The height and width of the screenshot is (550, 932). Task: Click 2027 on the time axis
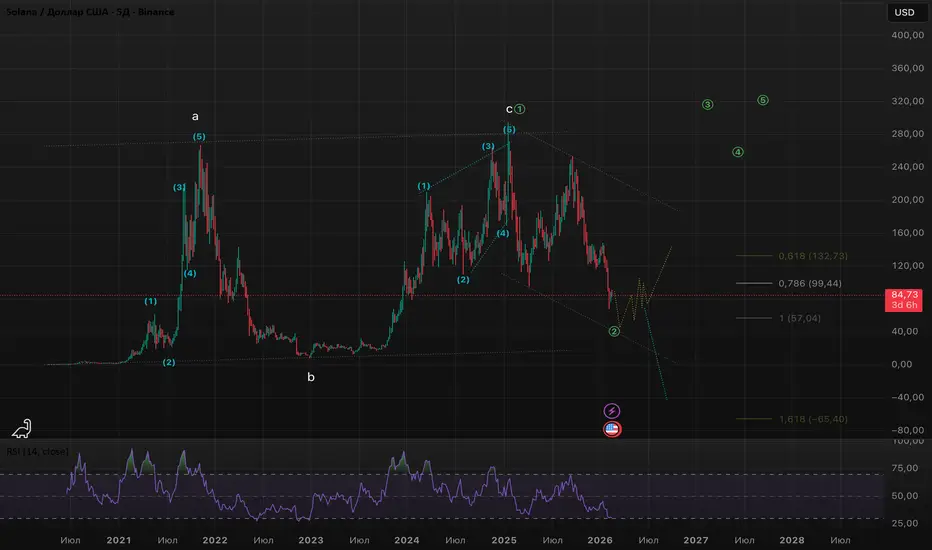695,540
